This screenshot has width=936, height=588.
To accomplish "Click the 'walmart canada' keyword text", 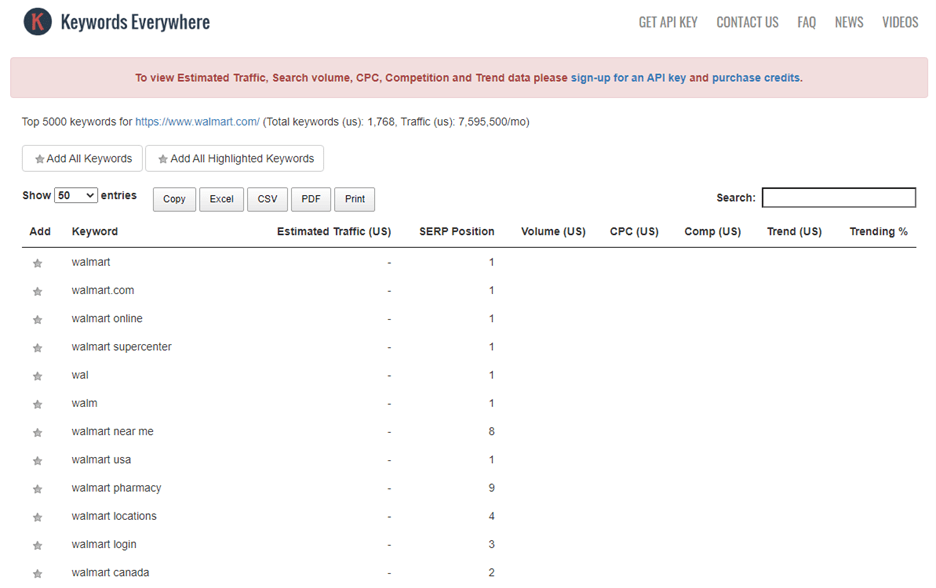I will [x=110, y=572].
